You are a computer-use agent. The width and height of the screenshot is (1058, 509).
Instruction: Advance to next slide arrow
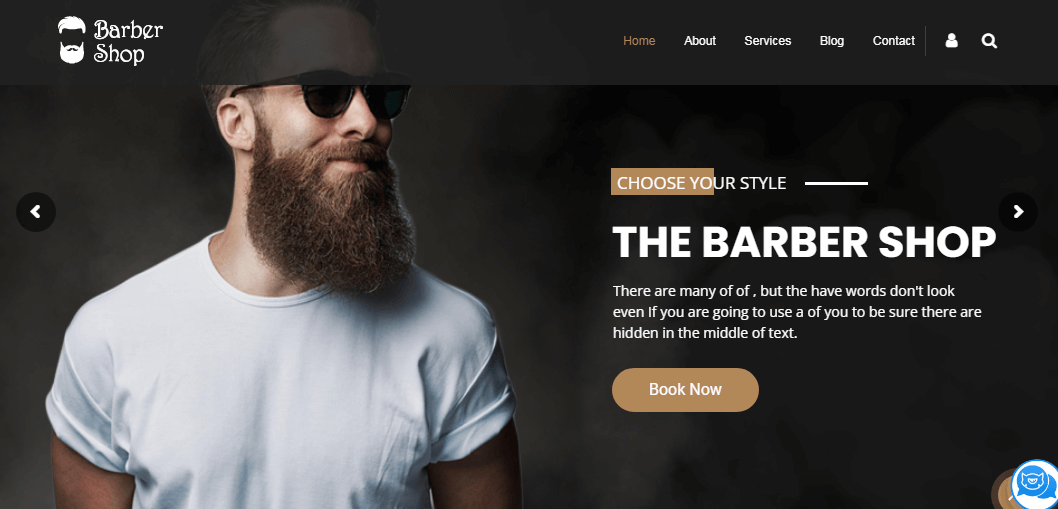(x=1018, y=212)
